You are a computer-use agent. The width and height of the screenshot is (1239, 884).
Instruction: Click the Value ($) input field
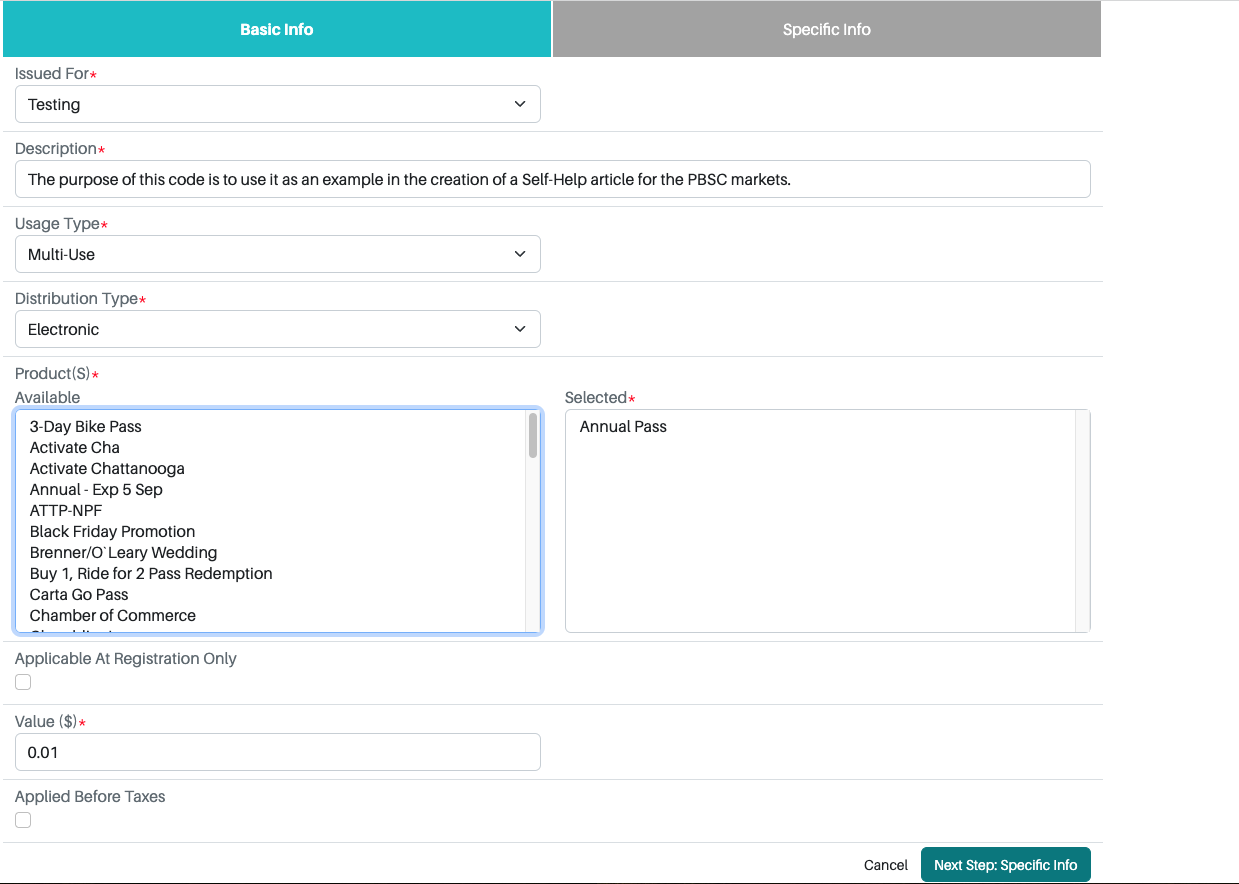point(278,752)
